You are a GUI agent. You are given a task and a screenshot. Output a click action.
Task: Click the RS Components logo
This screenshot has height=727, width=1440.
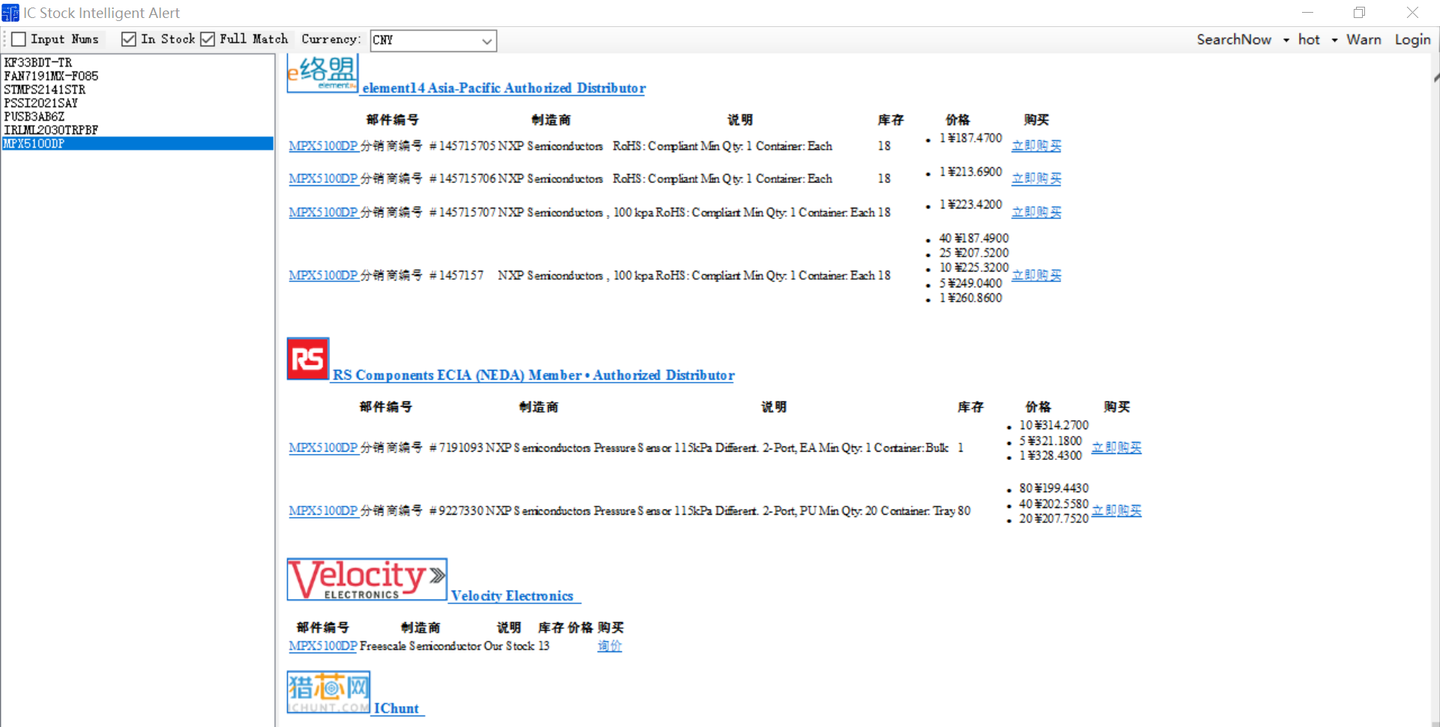[307, 358]
